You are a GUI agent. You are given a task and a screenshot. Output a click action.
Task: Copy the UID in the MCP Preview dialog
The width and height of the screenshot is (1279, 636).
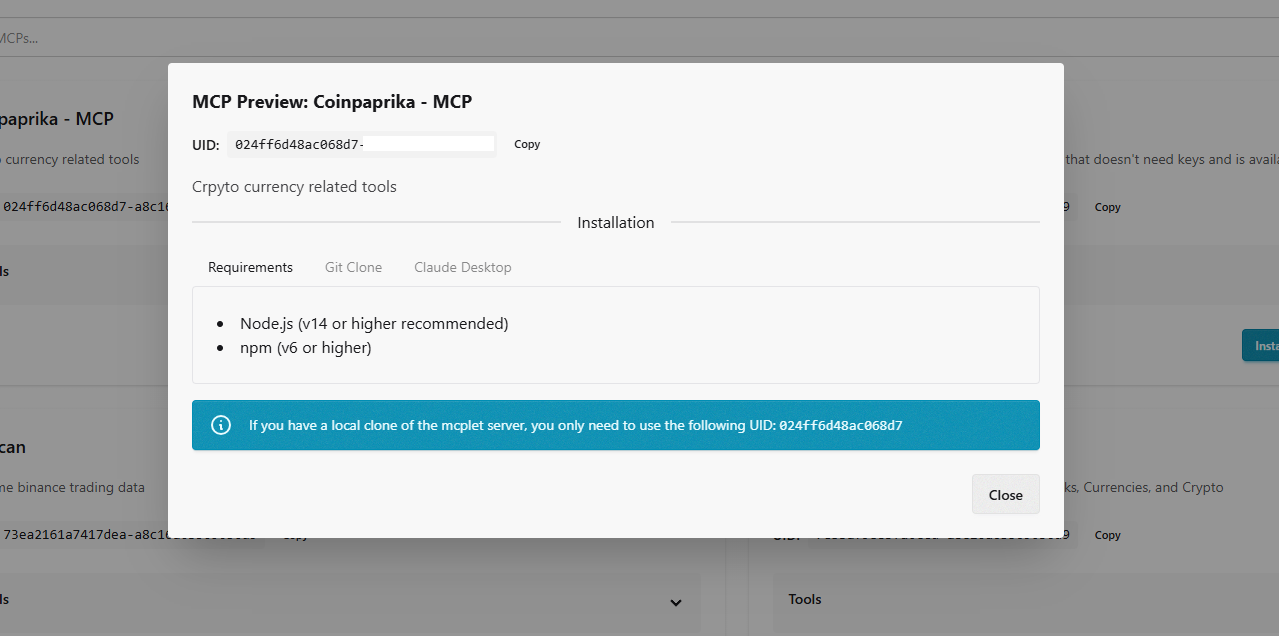[527, 144]
